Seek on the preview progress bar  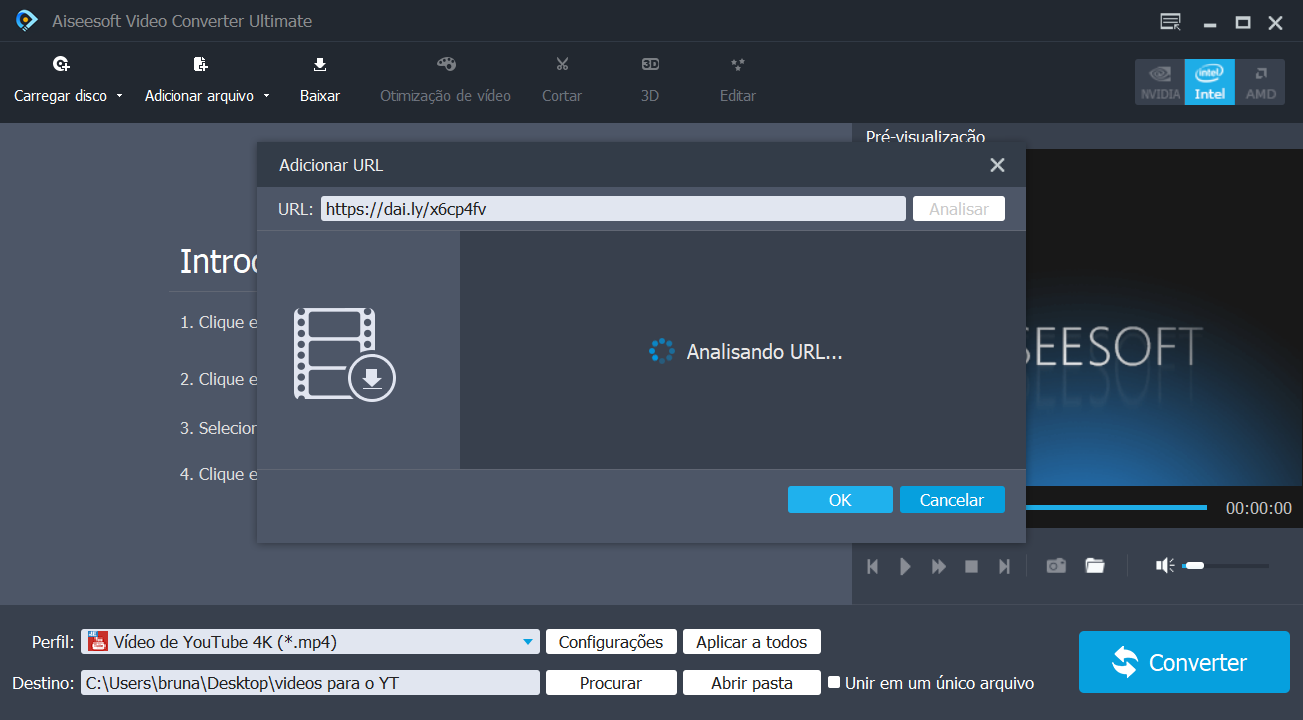tap(1115, 508)
